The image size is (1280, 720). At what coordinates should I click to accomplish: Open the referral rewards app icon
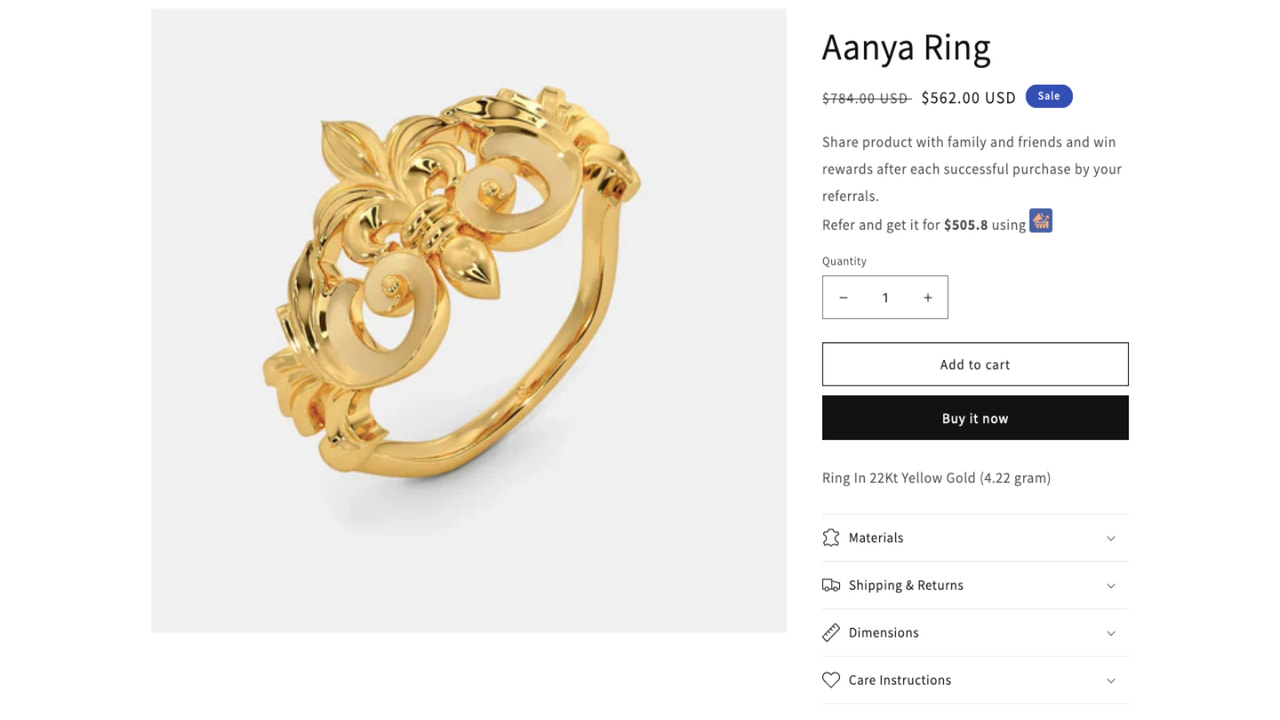tap(1040, 220)
